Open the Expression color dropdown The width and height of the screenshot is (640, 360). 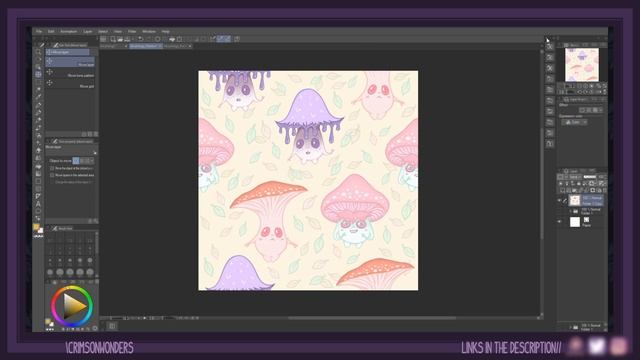pos(574,122)
